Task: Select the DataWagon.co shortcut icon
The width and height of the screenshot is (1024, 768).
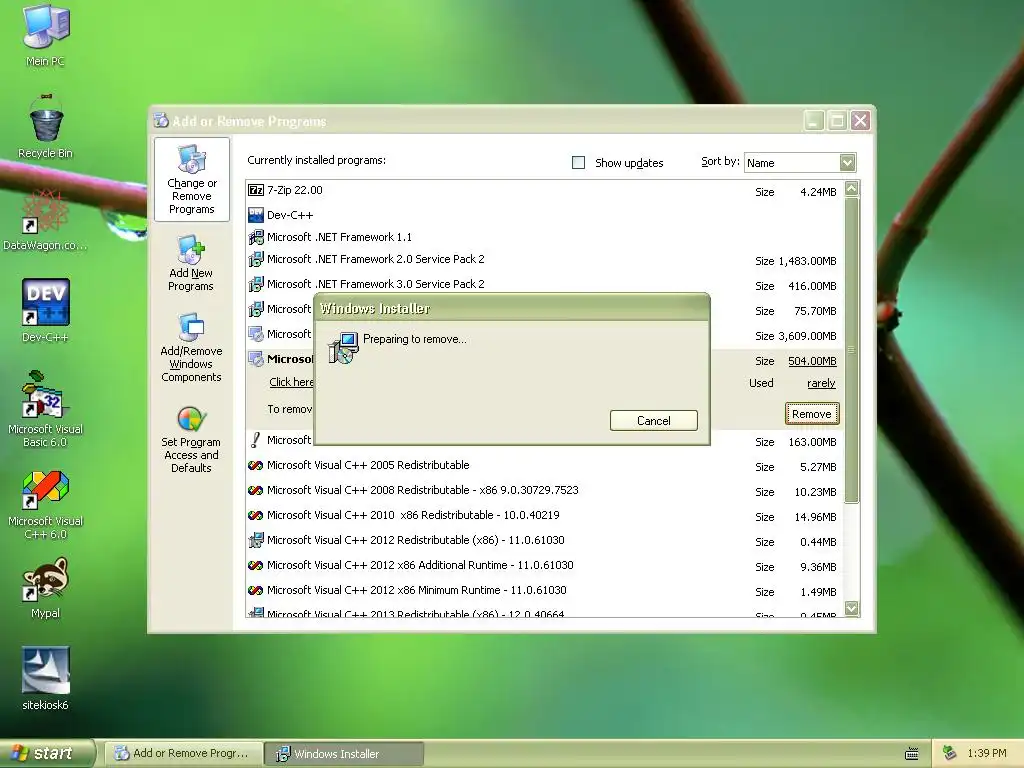Action: (x=44, y=212)
